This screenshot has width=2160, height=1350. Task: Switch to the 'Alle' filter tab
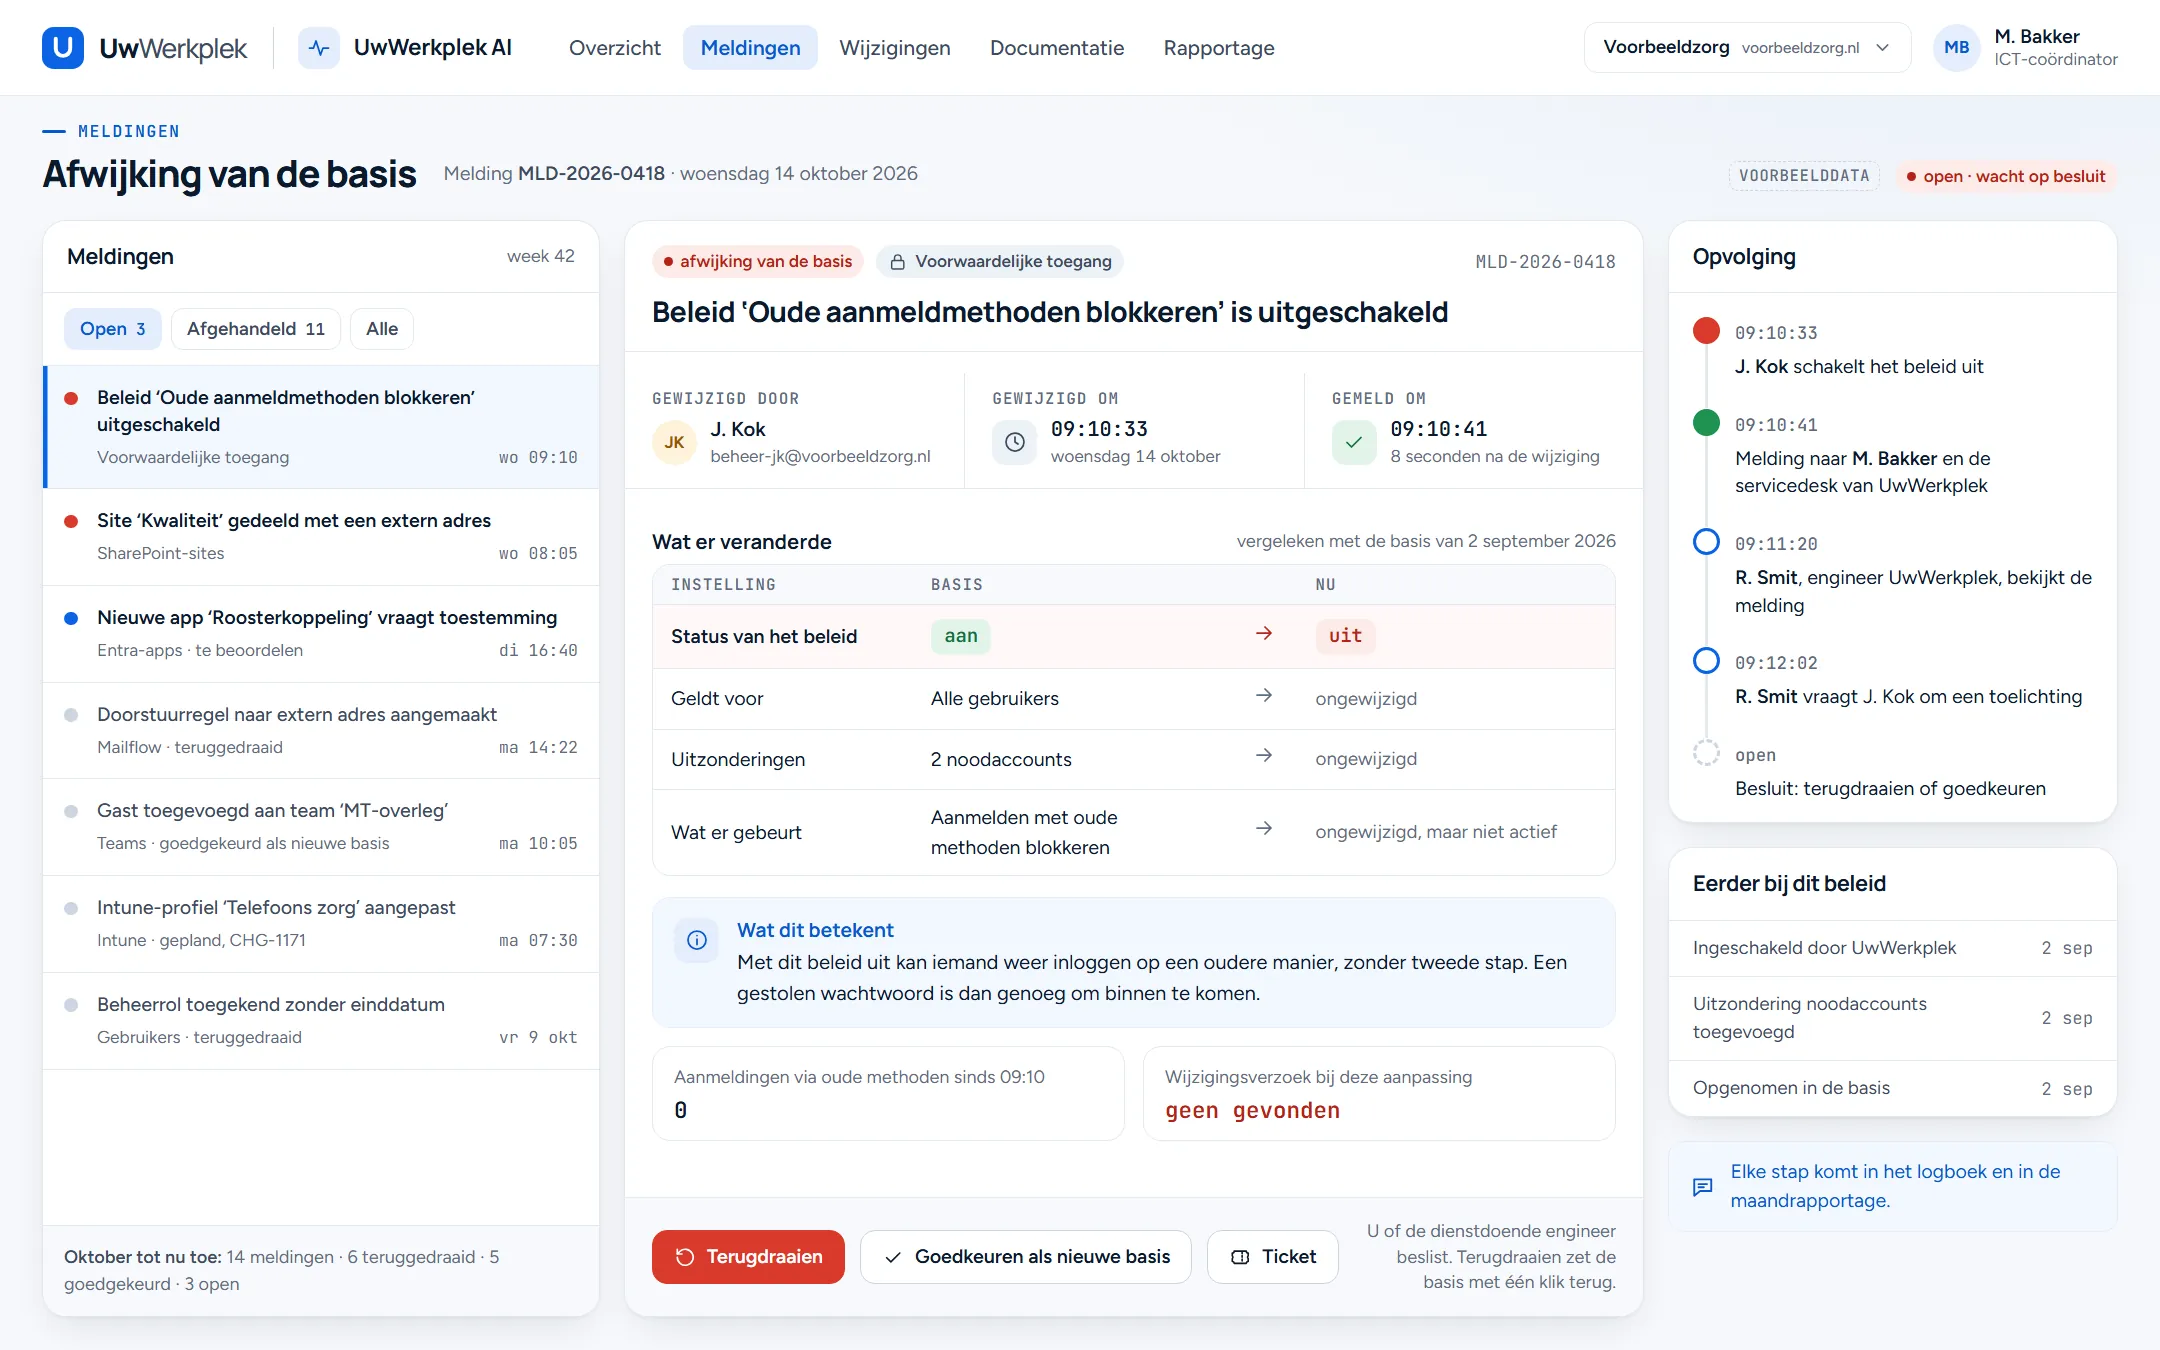(382, 329)
